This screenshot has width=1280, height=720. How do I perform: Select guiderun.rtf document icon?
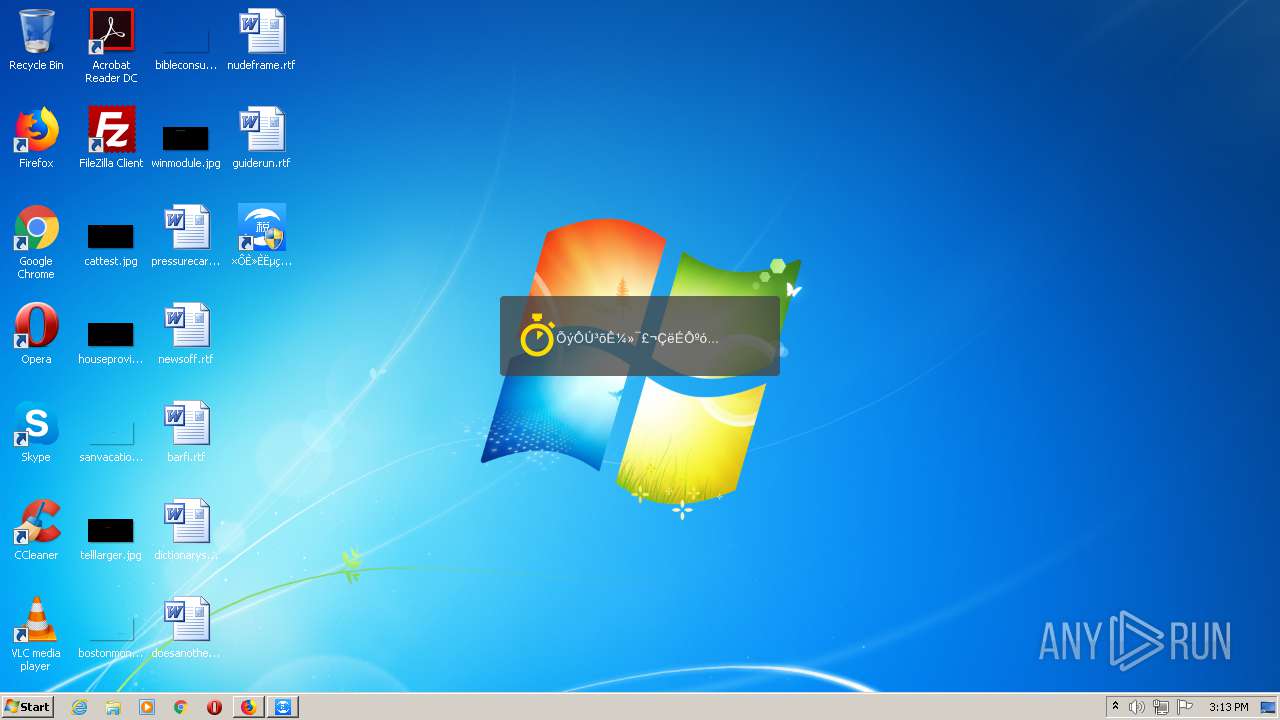click(x=261, y=138)
